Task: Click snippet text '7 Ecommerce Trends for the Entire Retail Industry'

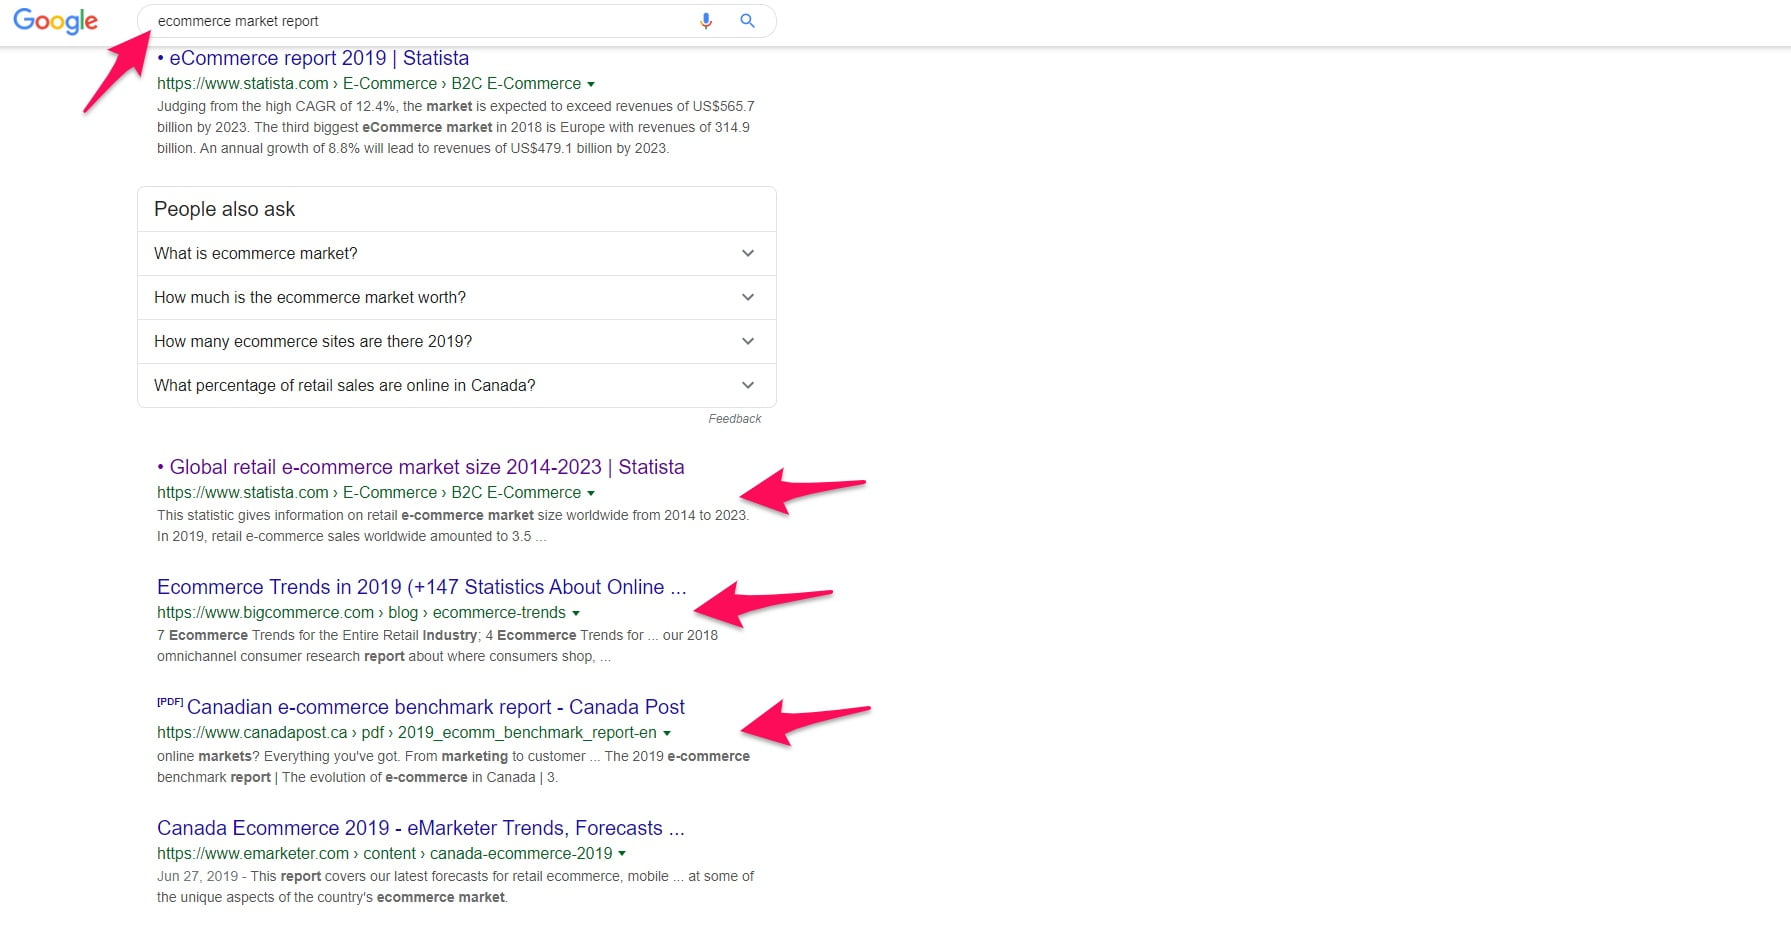Action: click(317, 635)
